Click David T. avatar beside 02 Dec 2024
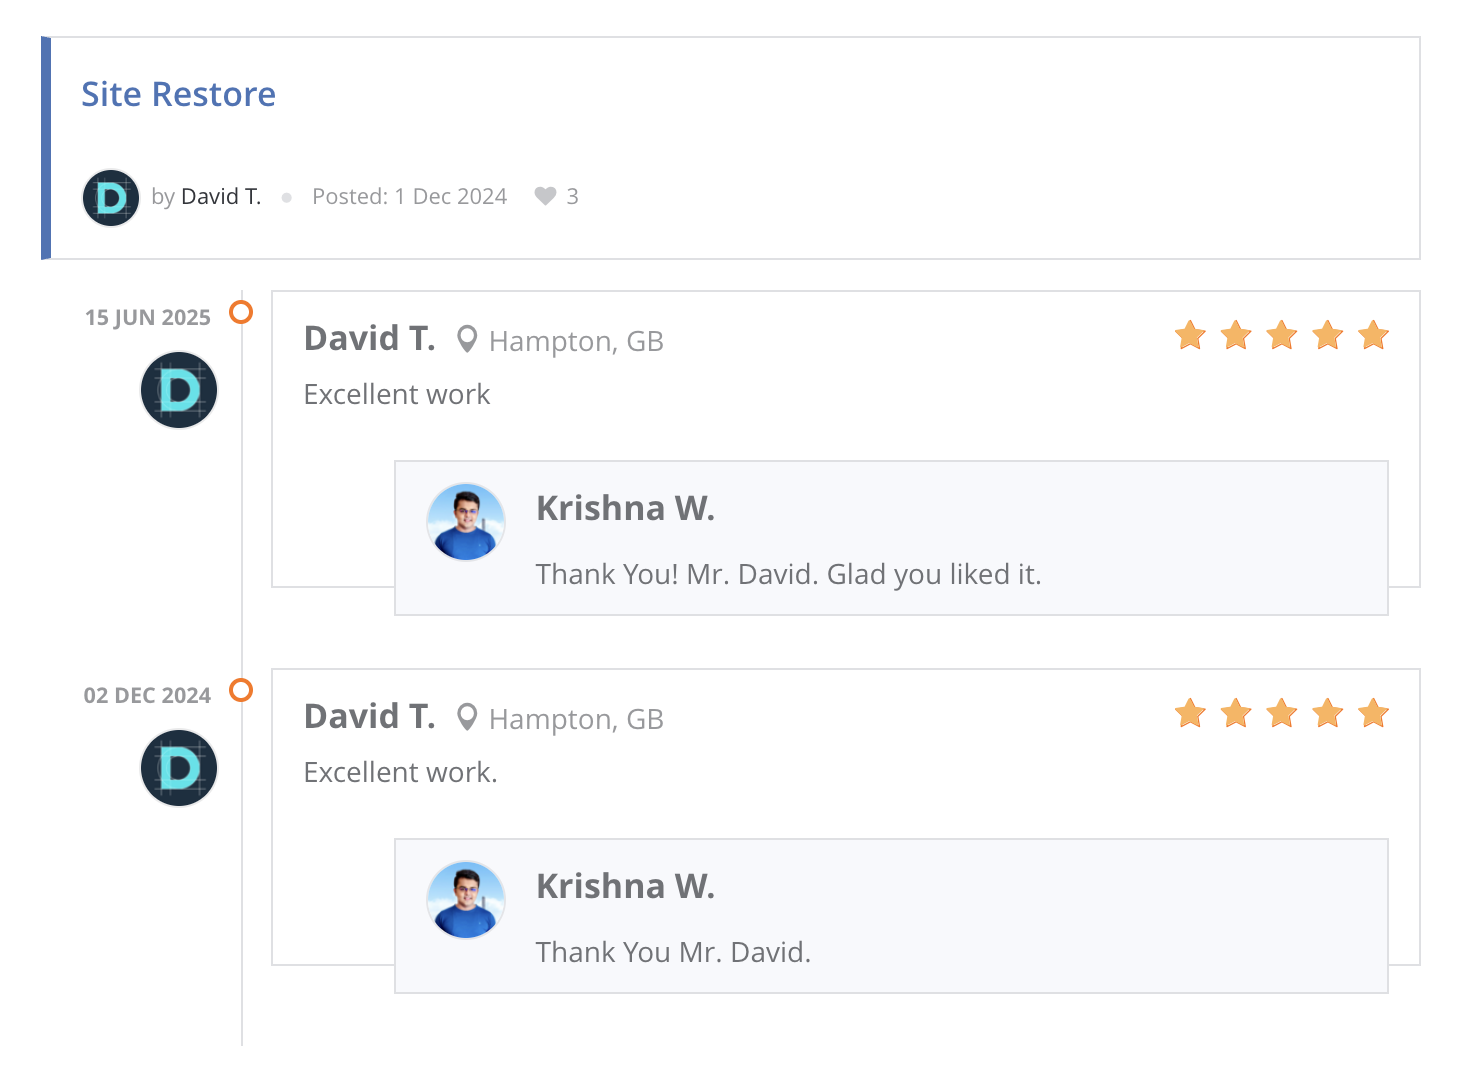The height and width of the screenshot is (1072, 1468). click(179, 768)
